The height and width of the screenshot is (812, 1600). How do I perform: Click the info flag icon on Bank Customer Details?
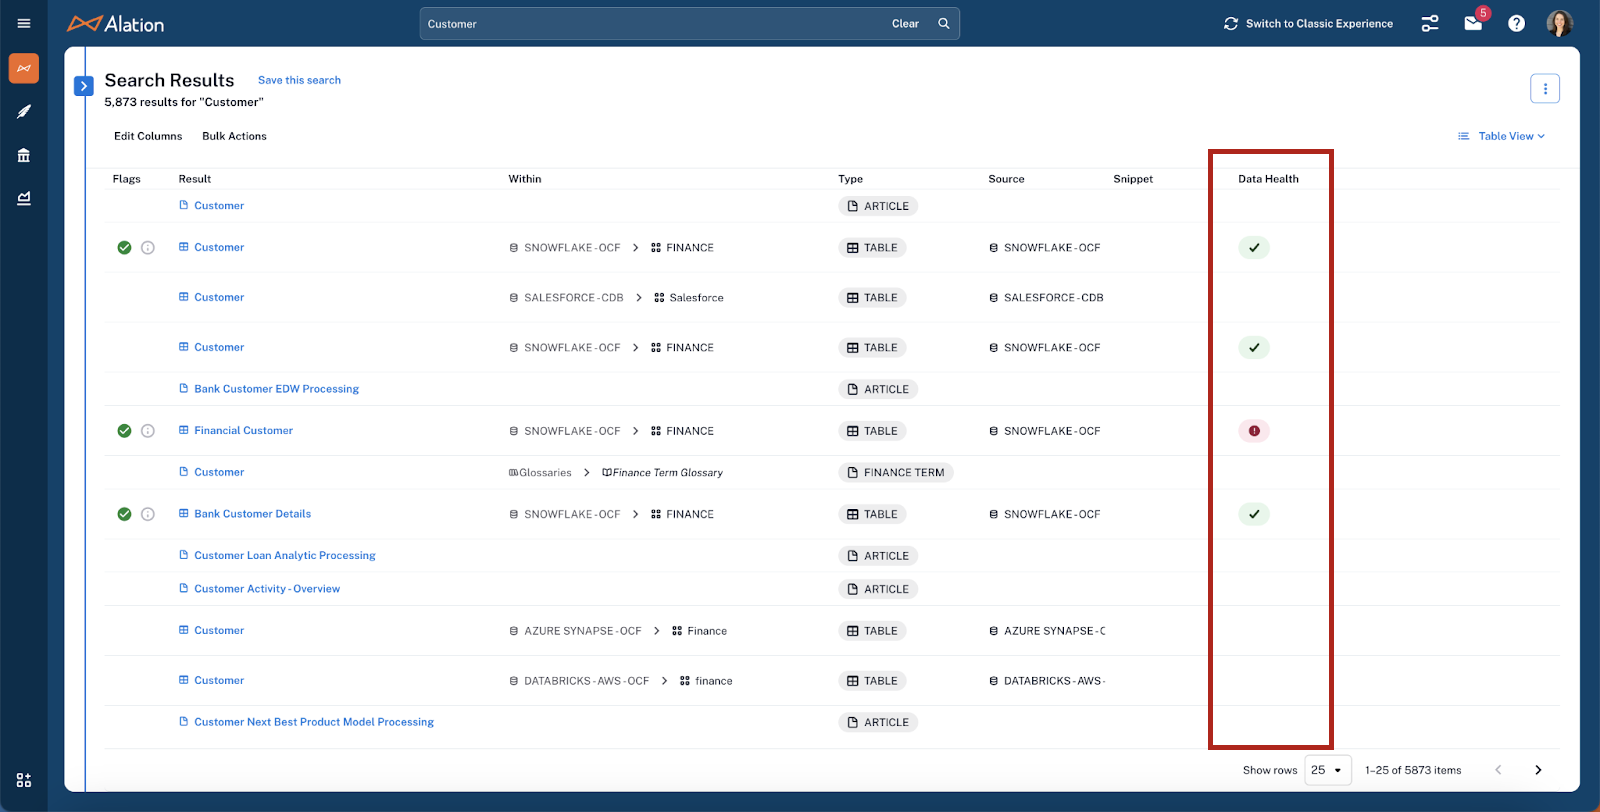click(148, 514)
